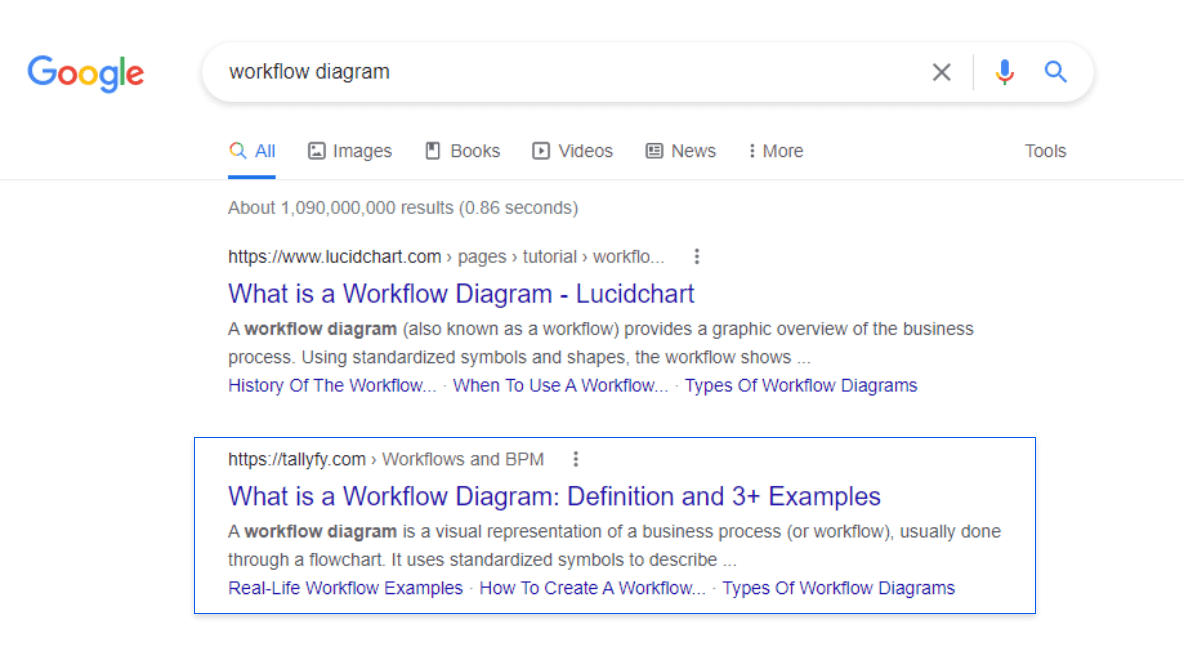Open Tallyfy 'Definition and 3+ Examples' result

(554, 496)
